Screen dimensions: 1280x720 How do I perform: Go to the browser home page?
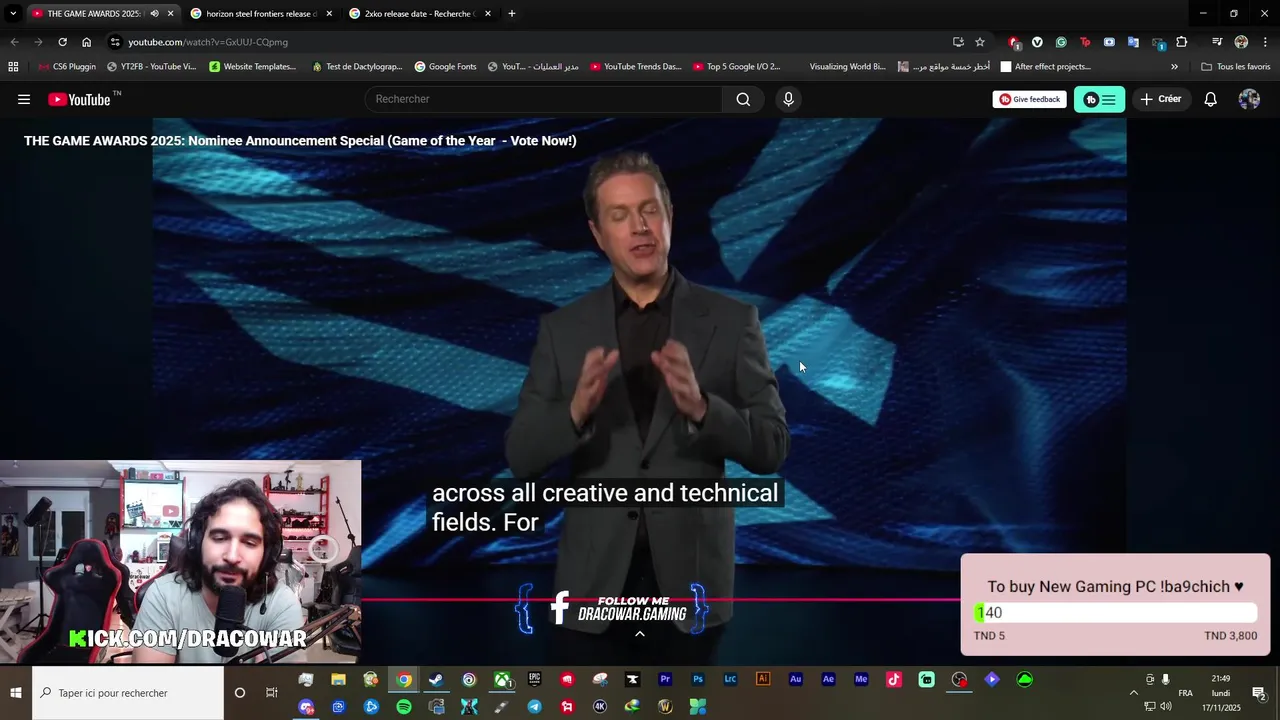coord(87,42)
